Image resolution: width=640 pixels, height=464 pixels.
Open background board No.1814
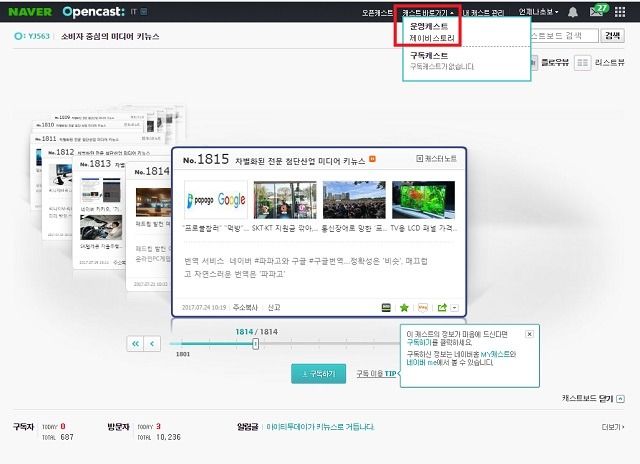click(x=149, y=226)
